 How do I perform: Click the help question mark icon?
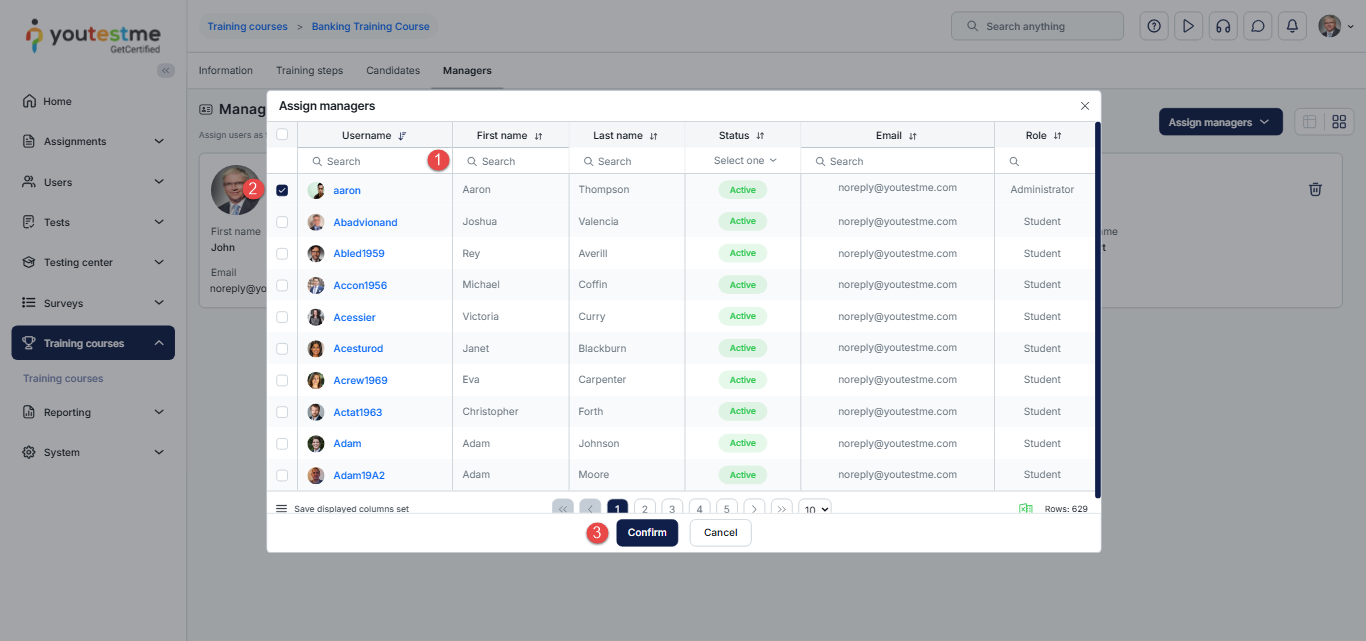coord(1154,27)
